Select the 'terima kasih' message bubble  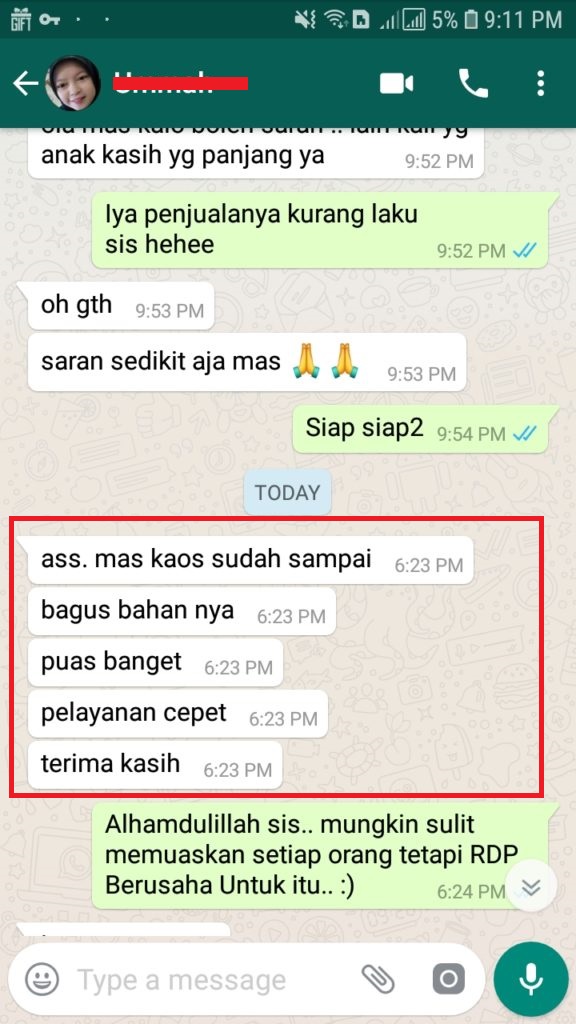[x=155, y=765]
